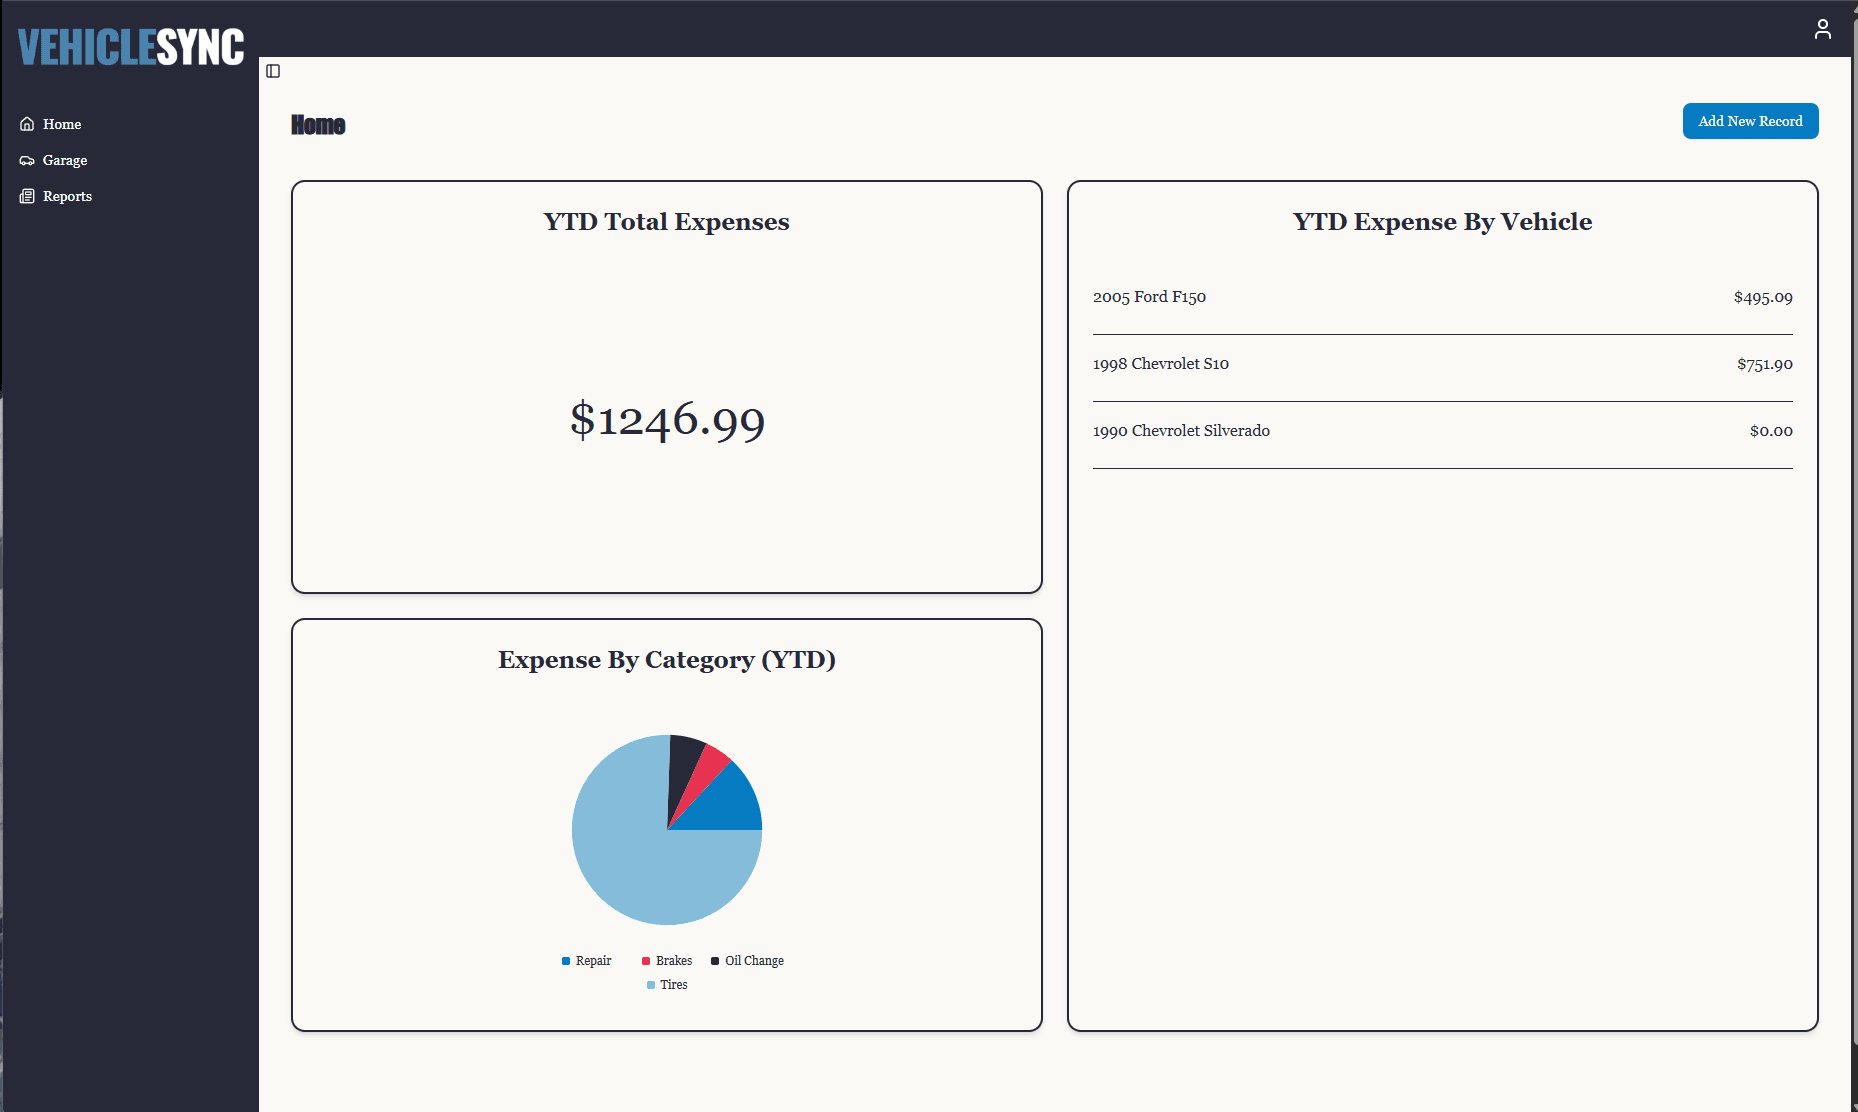Screen dimensions: 1858x1112
Task: Toggle Brakes legend entry
Action: tap(667, 961)
